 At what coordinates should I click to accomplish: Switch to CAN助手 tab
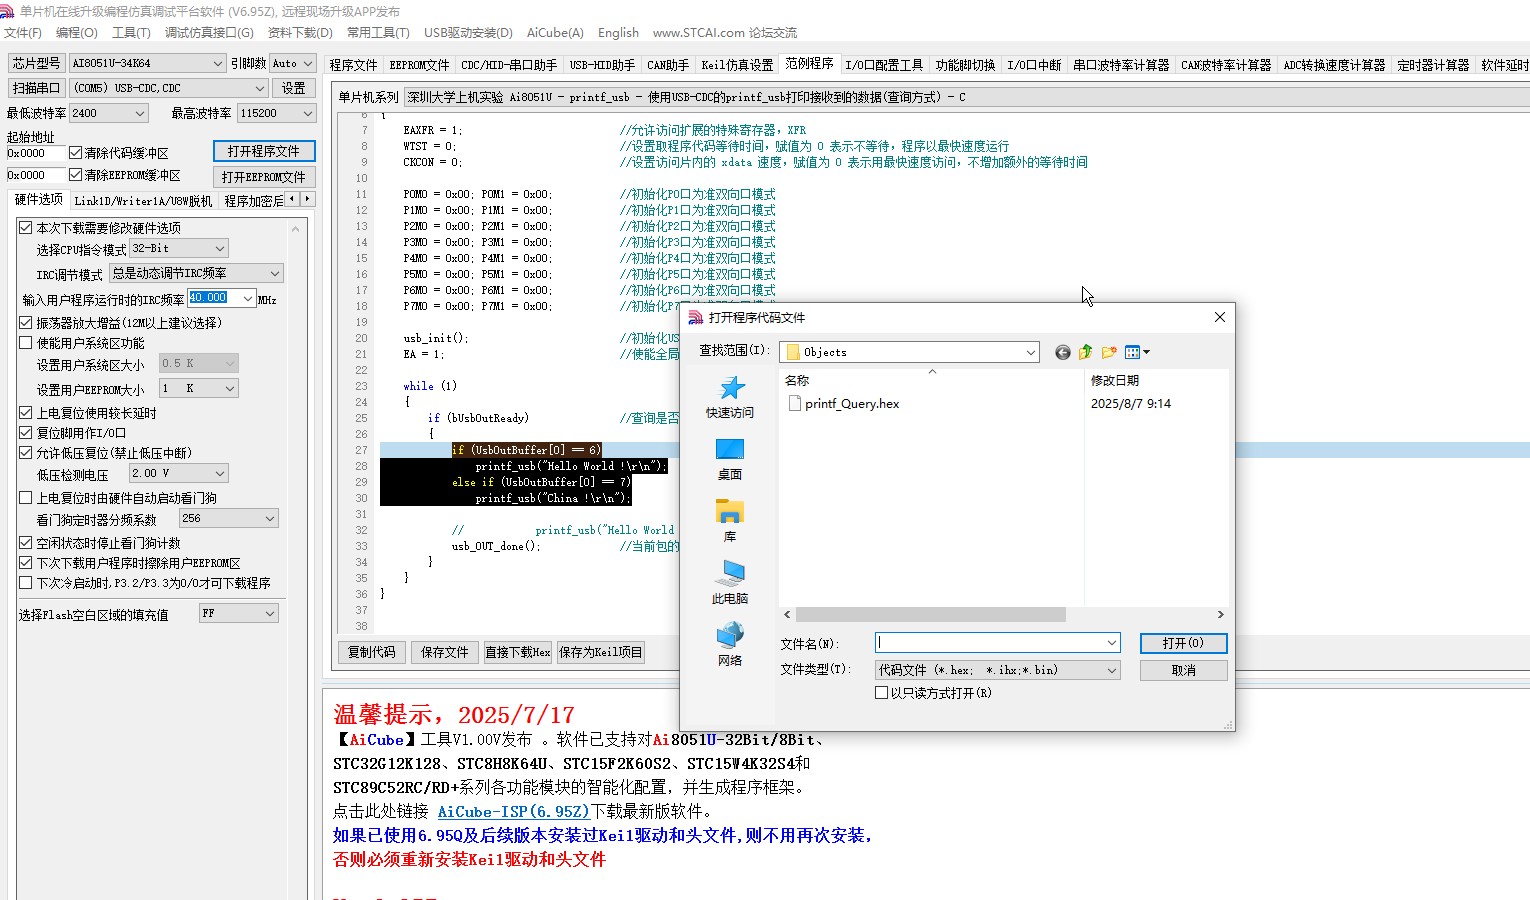668,65
